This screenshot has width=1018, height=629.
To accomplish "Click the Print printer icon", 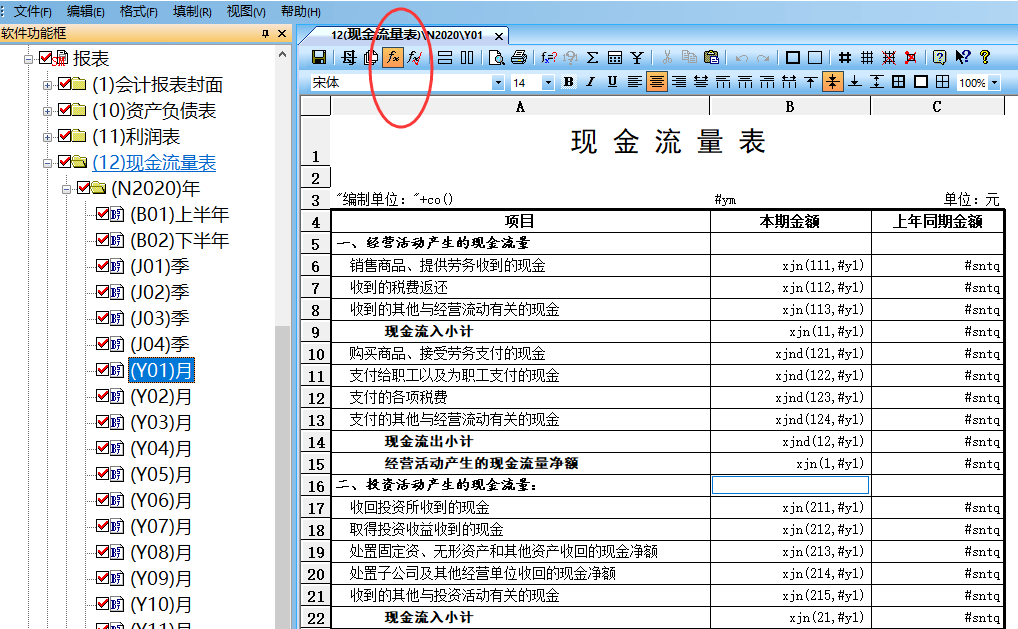I will 518,58.
